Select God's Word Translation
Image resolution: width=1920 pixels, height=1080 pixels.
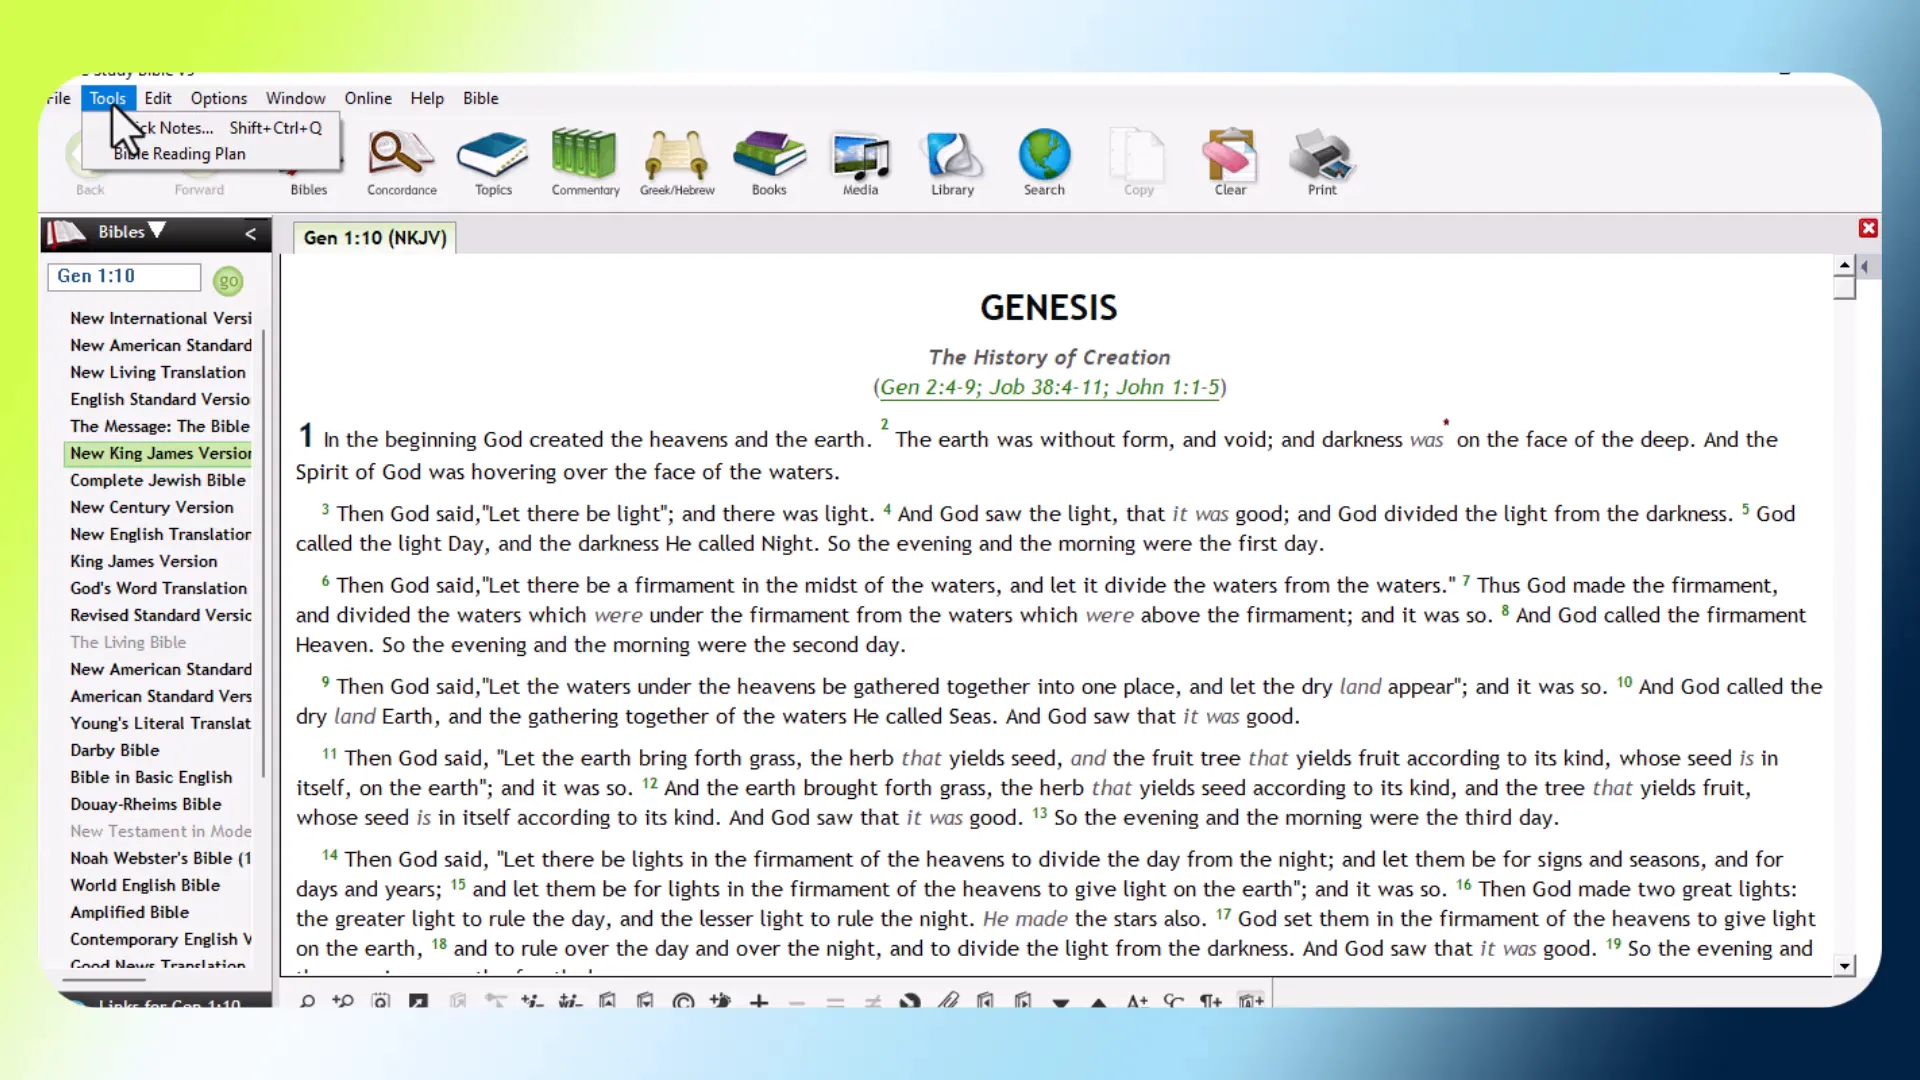pyautogui.click(x=160, y=588)
